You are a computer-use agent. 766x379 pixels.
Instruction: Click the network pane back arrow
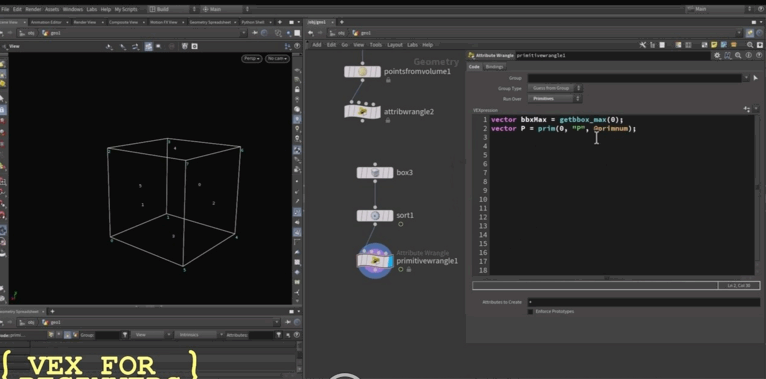tap(311, 33)
